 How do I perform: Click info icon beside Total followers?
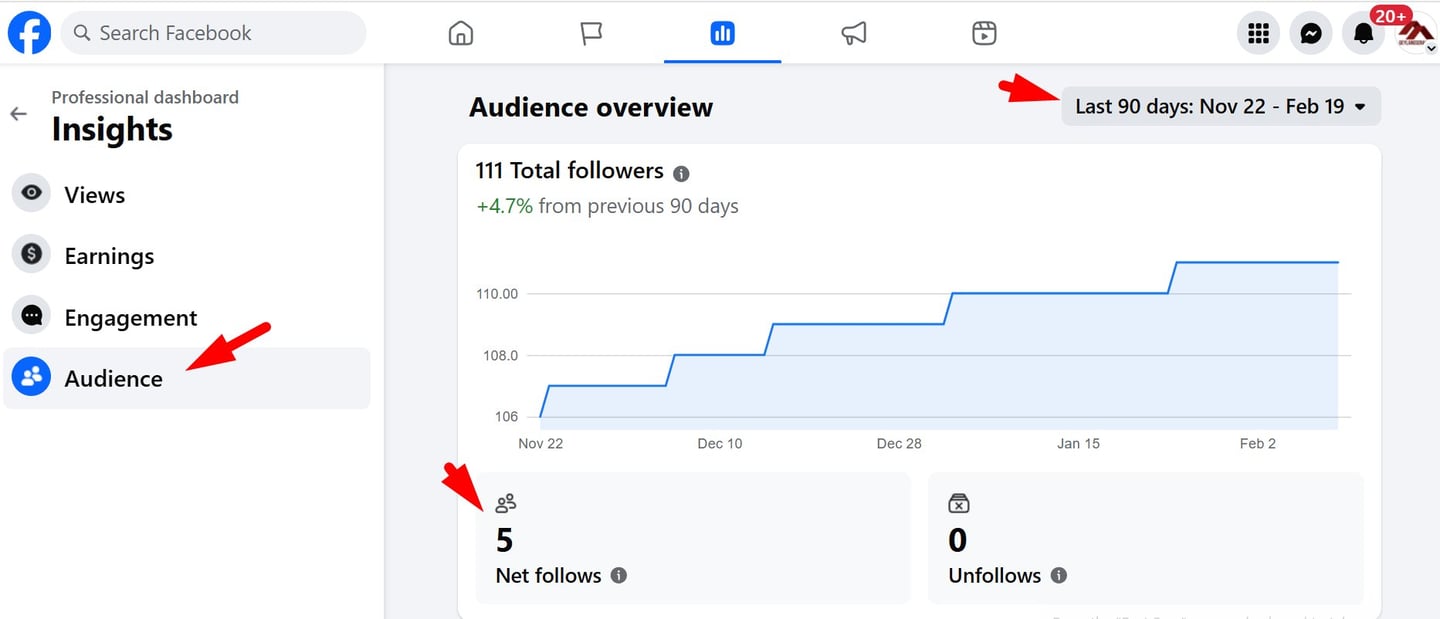(681, 173)
